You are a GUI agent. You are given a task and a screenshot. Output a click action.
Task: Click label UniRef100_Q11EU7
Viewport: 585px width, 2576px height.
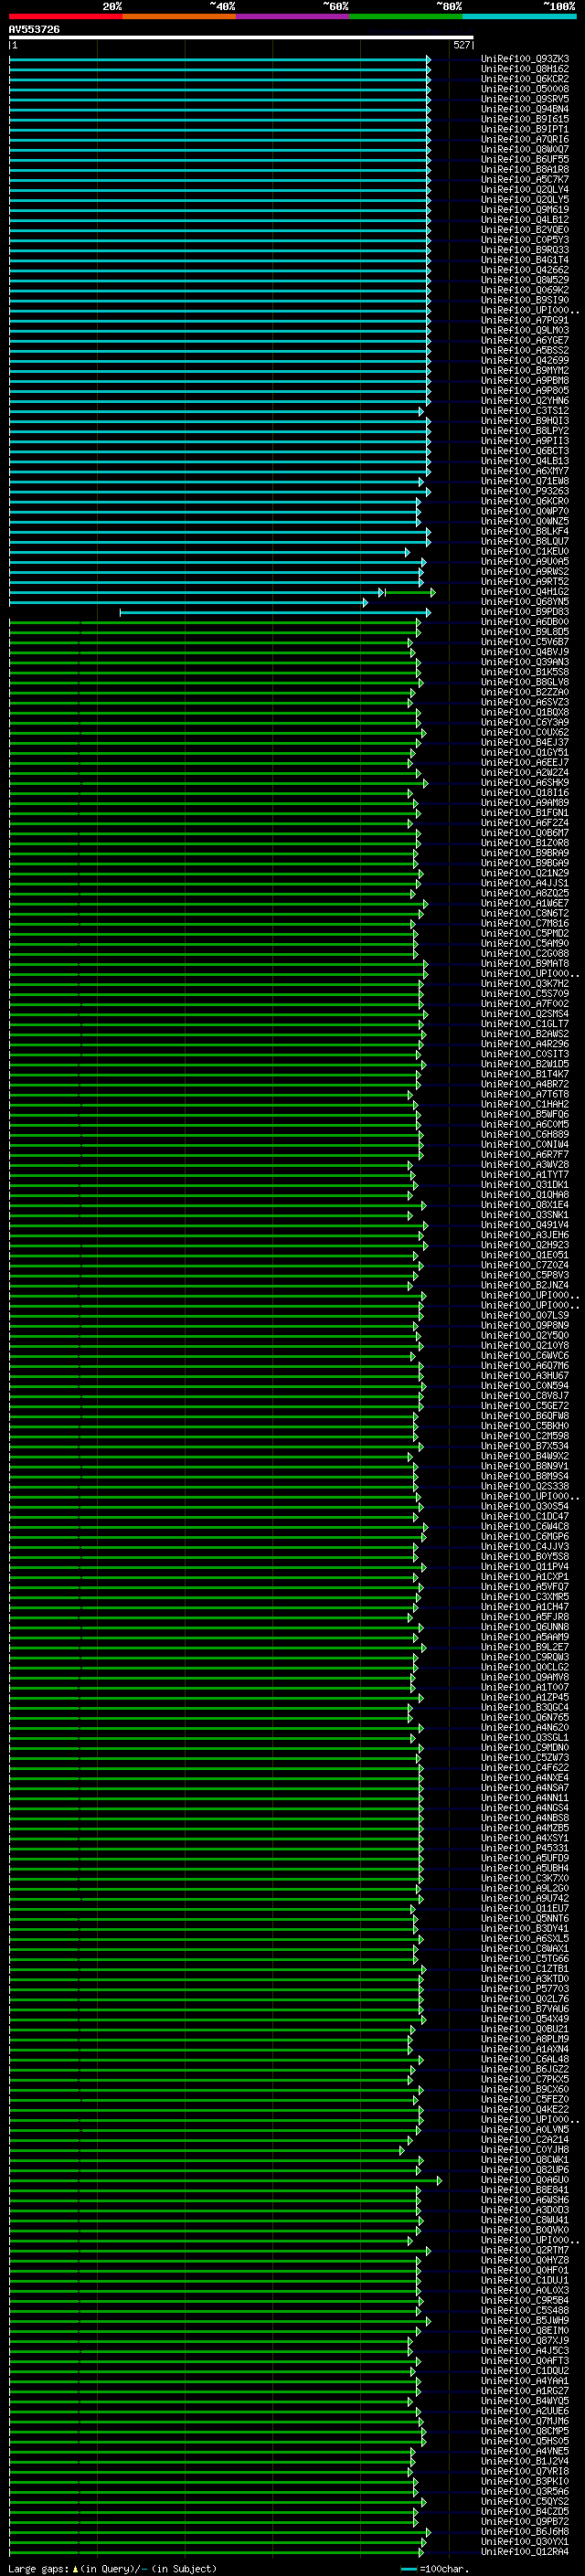525,1908
